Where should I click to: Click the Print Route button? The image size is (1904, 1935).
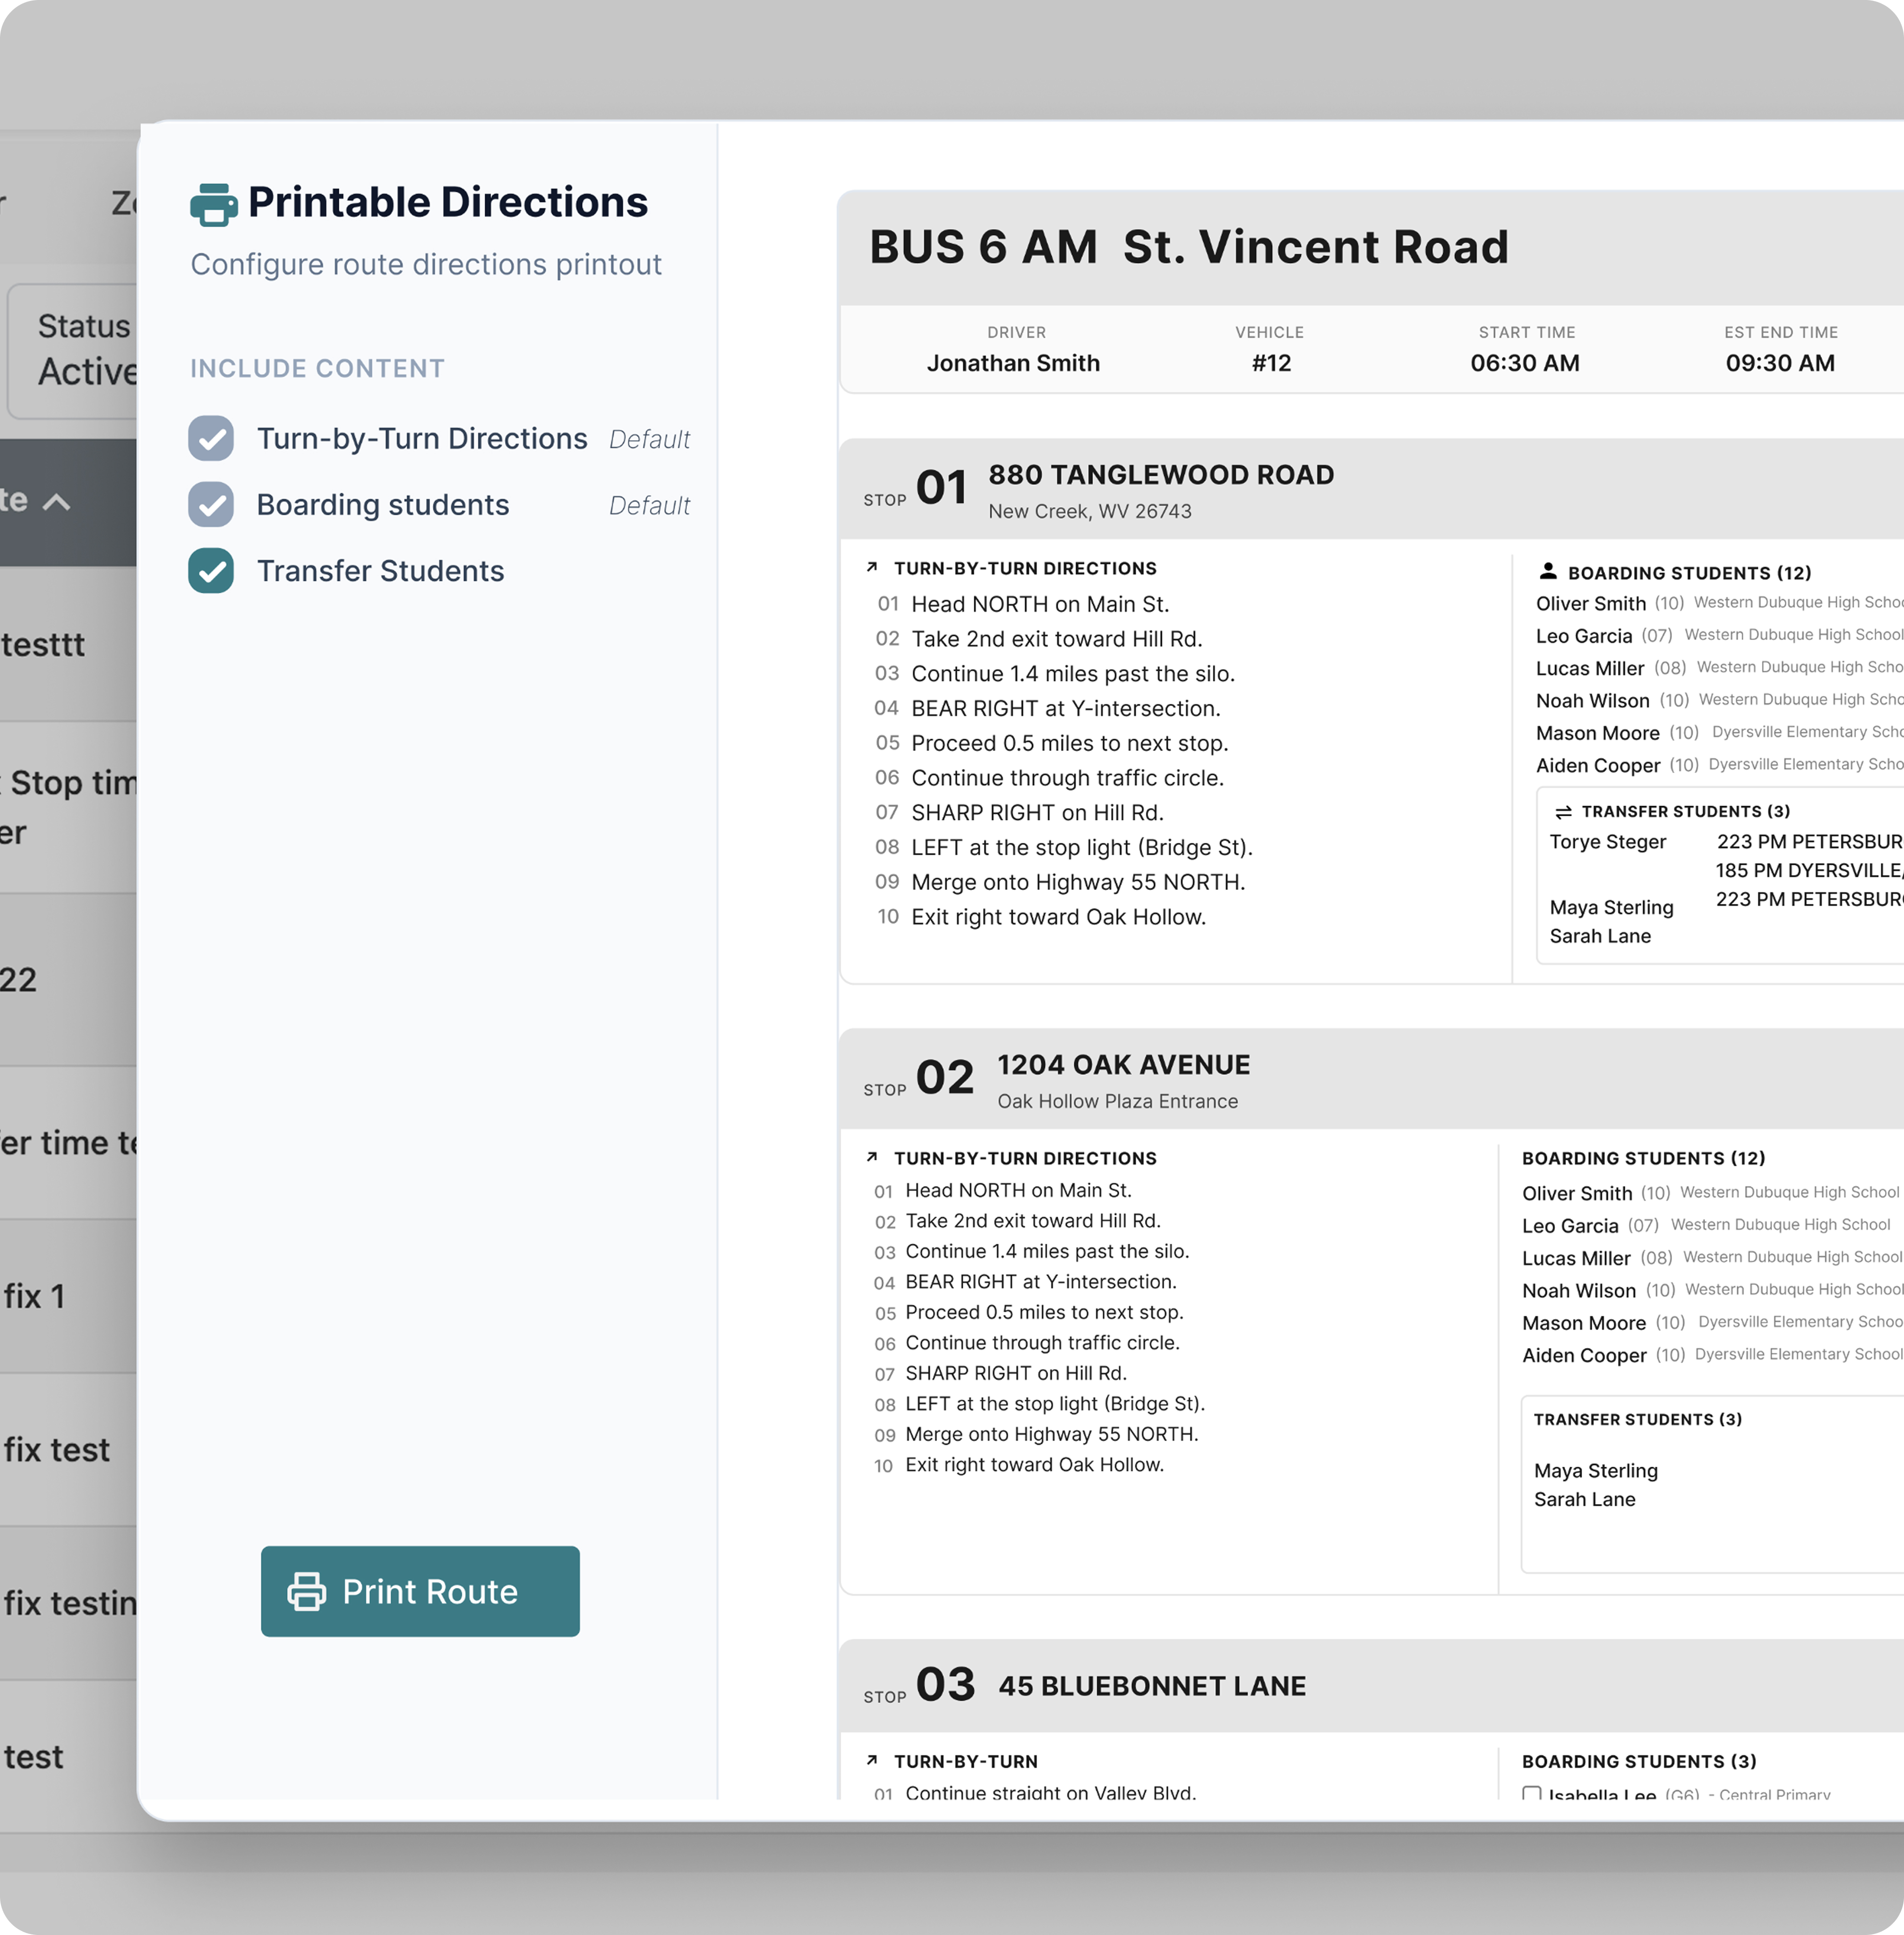pyautogui.click(x=420, y=1591)
